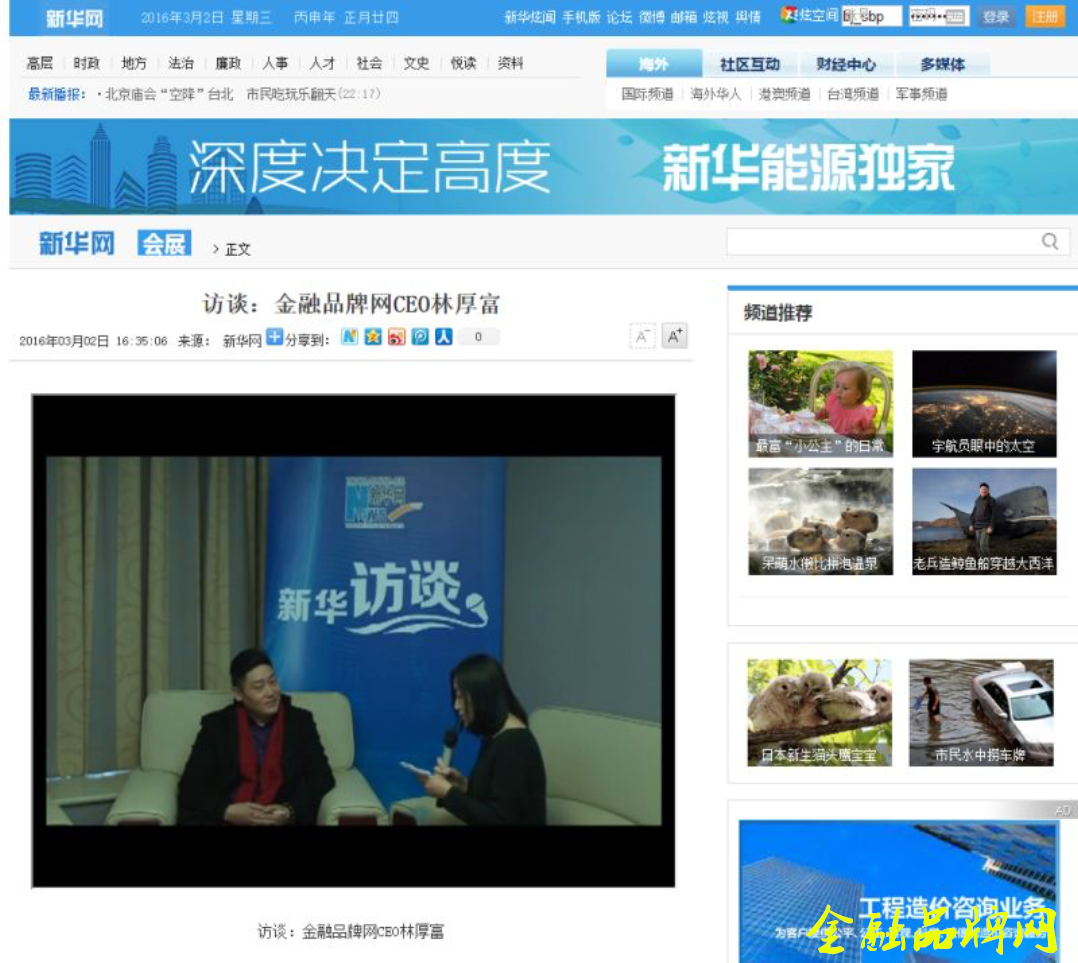Share to Tencent Weibo icon
Image resolution: width=1078 pixels, height=963 pixels.
click(x=420, y=337)
